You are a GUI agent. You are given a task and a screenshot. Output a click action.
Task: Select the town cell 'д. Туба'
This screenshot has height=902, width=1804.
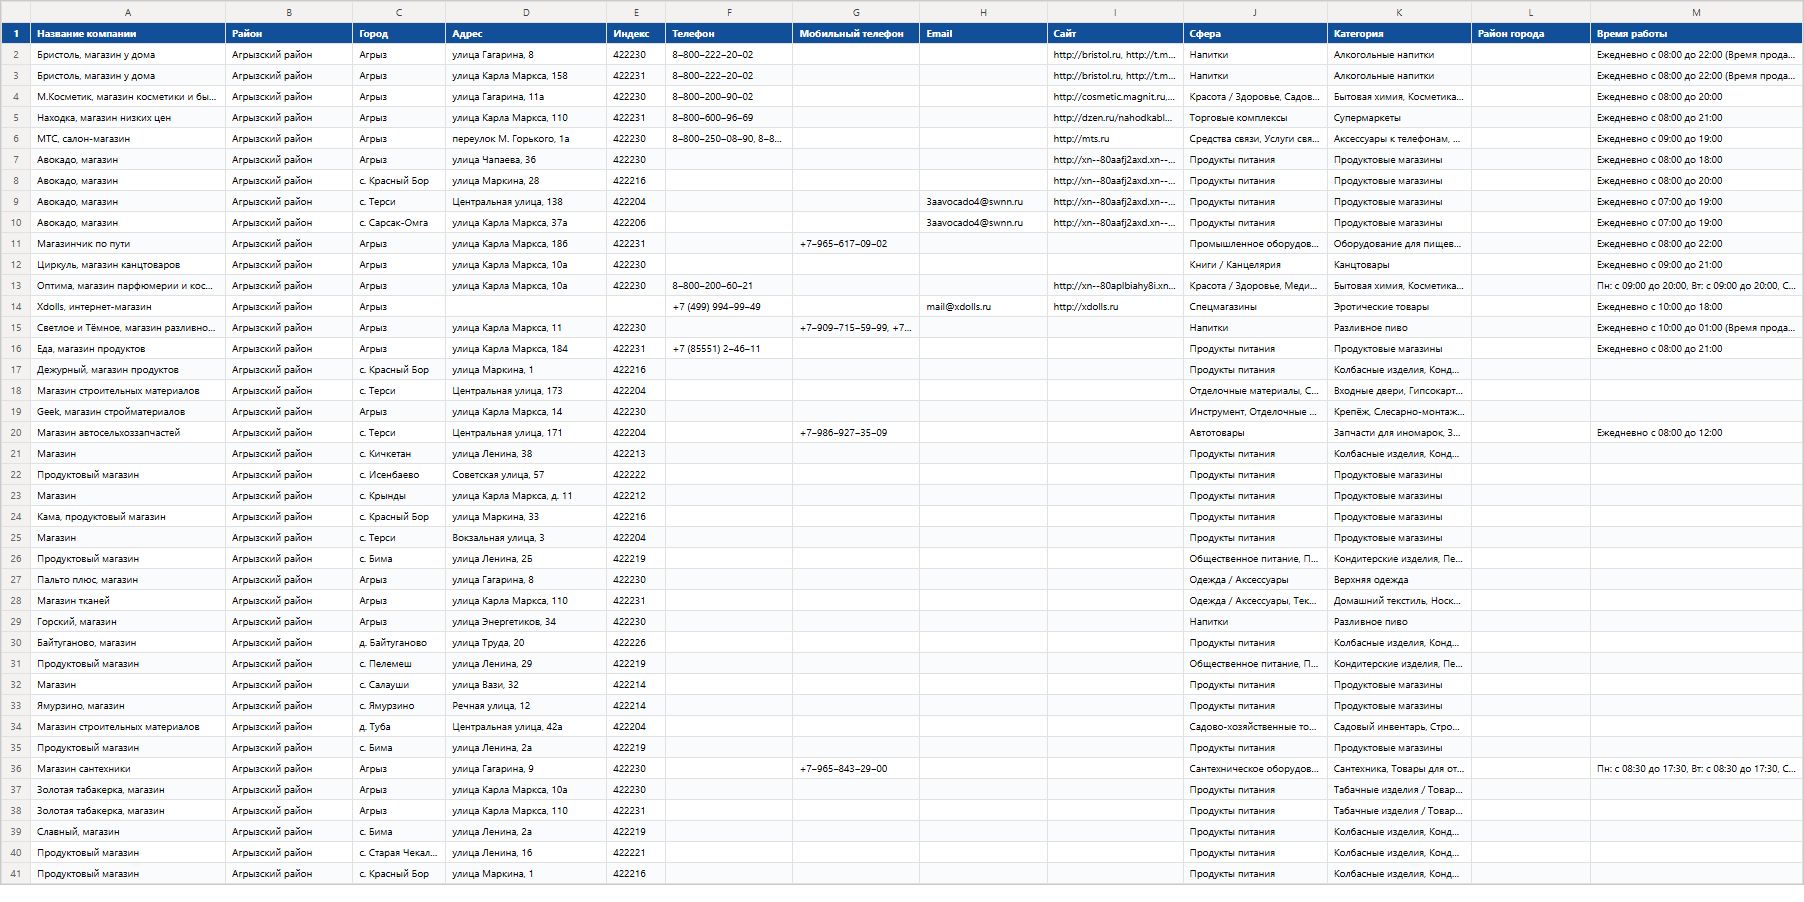[399, 727]
